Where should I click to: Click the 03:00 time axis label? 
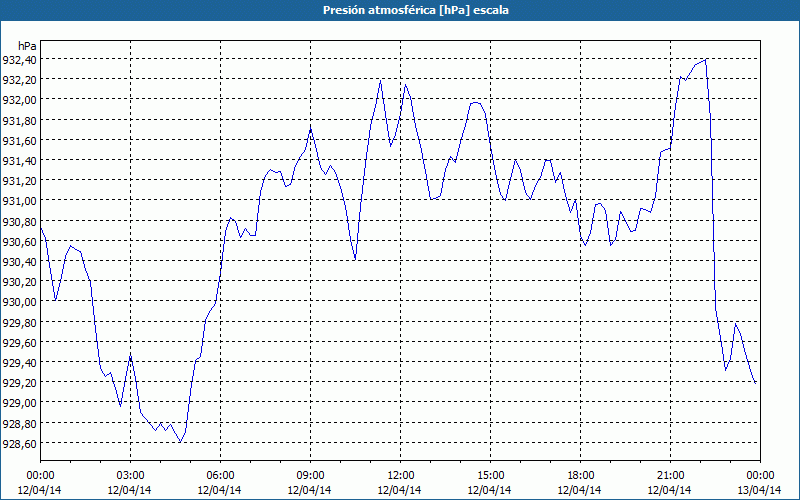130,476
